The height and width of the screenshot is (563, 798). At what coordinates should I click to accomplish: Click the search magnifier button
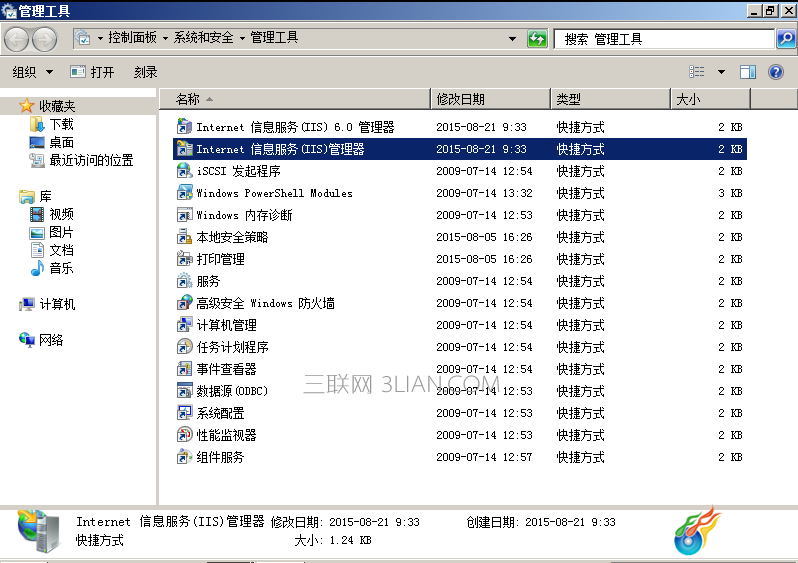(x=786, y=39)
